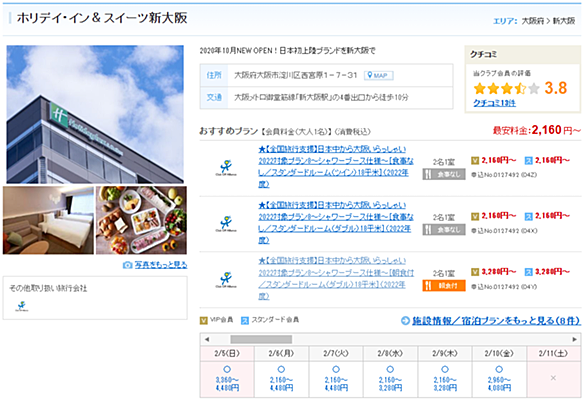This screenshot has height=403, width=586.
Task: Click VIP price icon in first plan row
Action: 475,161
